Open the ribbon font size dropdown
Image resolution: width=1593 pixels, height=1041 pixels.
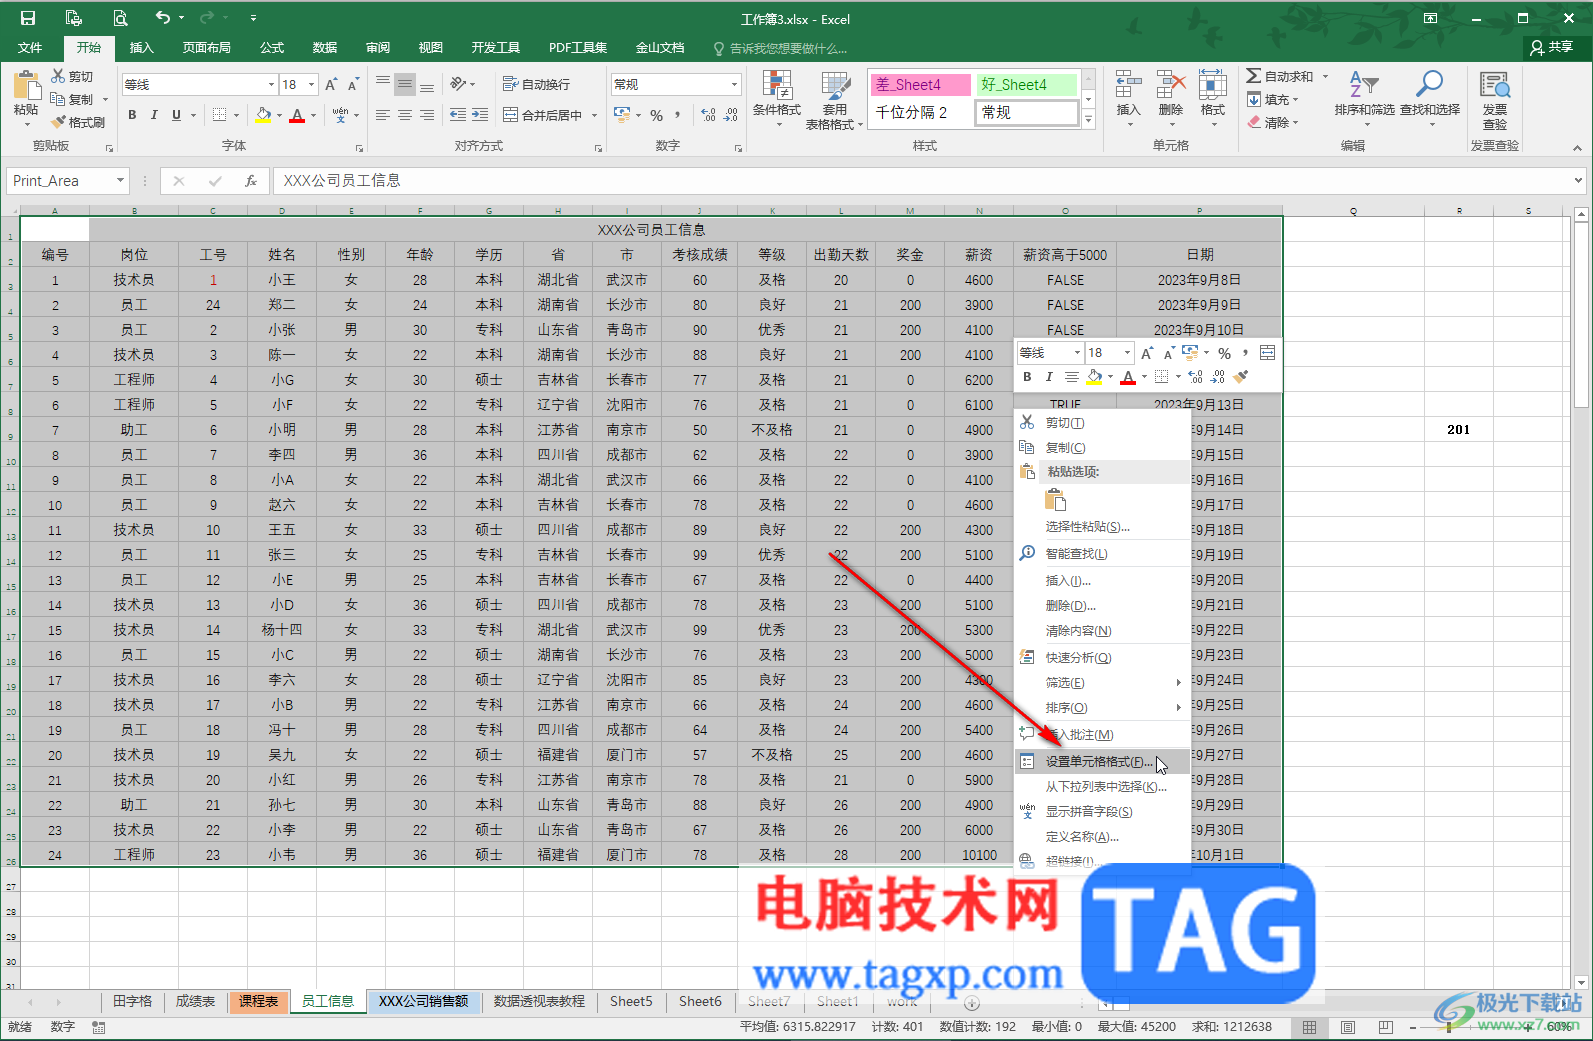click(x=312, y=85)
